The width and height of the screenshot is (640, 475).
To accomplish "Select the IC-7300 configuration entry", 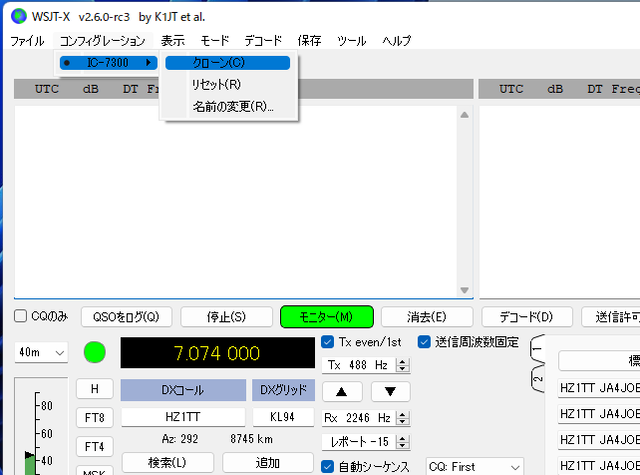I will coord(108,63).
